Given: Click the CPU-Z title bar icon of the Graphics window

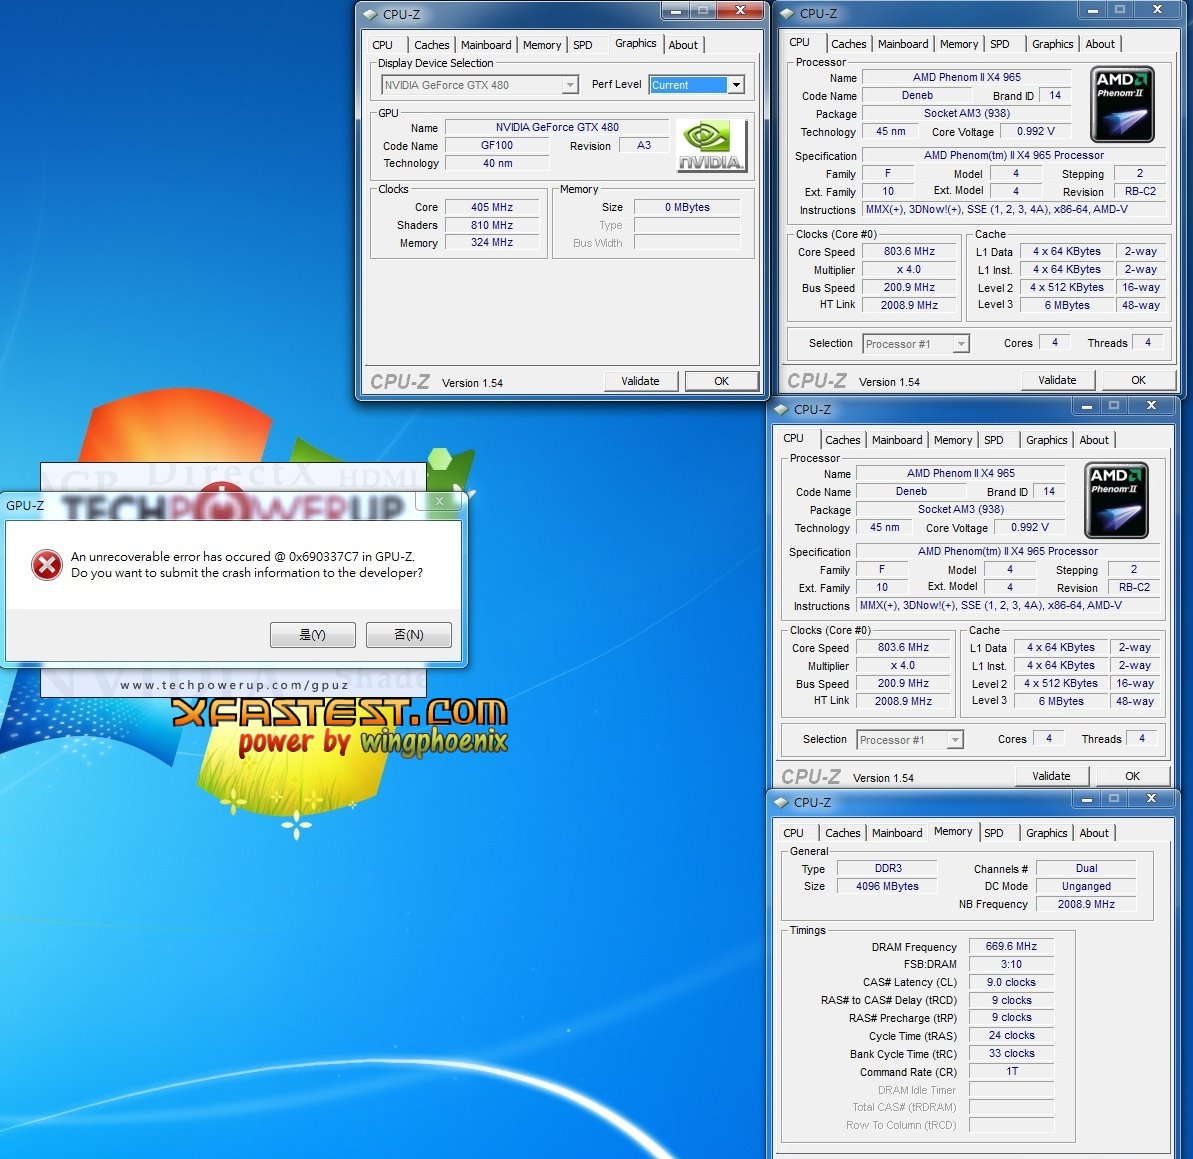Looking at the screenshot, I should click(x=370, y=14).
